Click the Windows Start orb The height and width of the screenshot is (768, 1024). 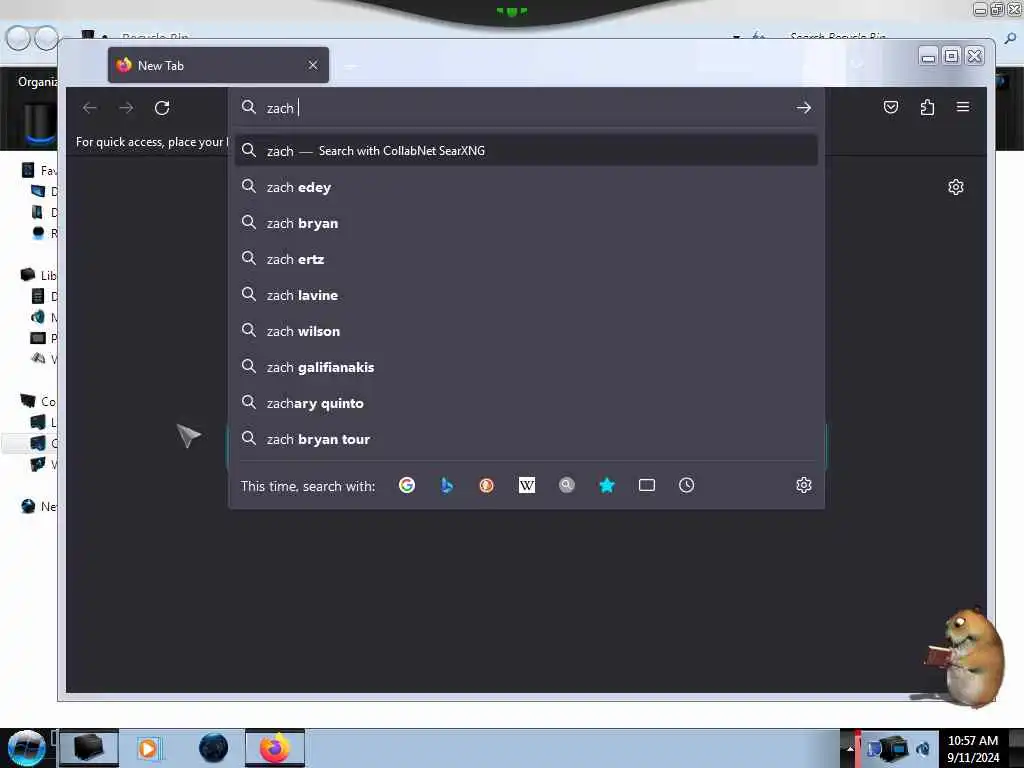(26, 748)
